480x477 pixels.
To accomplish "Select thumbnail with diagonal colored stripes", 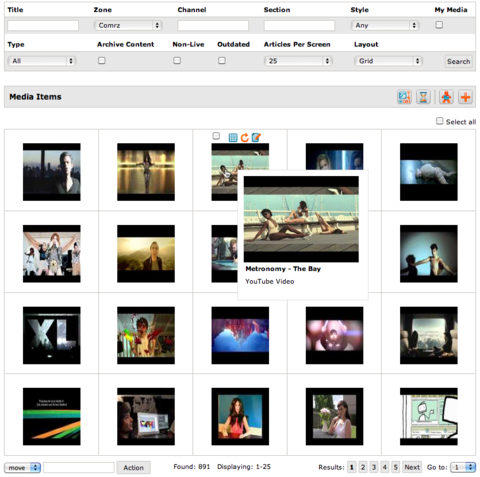I will 52,417.
